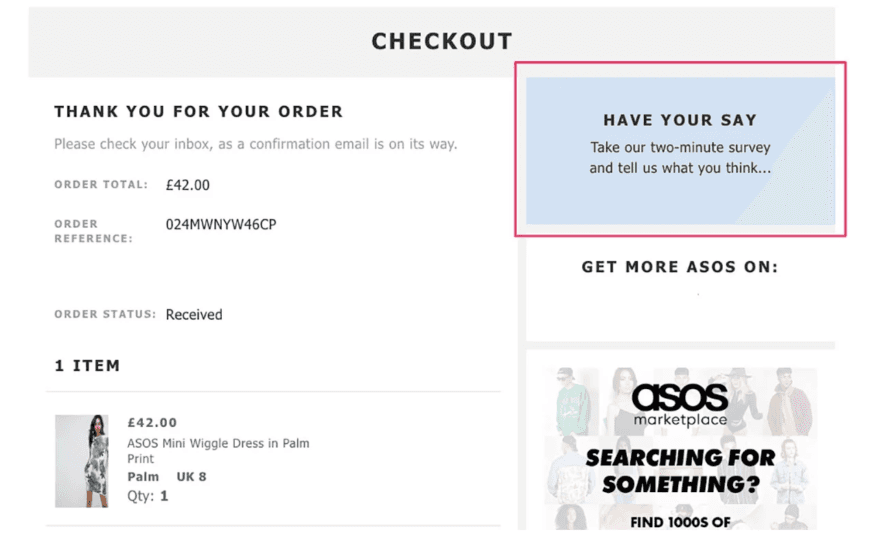880x556 pixels.
Task: Click the item price £42.00 above dress name
Action: (x=152, y=422)
